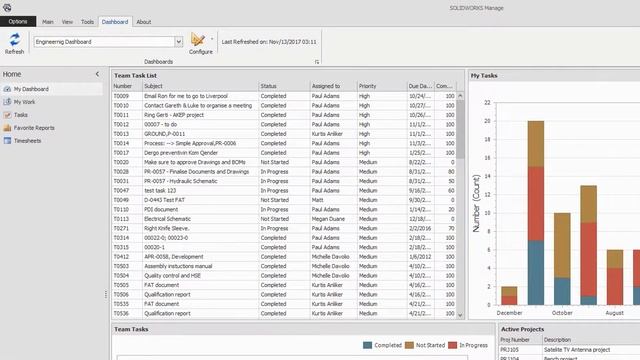Screen dimensions: 640x360
Task: Select project PRJ105 Satelite TV Antenna
Action: (569, 350)
